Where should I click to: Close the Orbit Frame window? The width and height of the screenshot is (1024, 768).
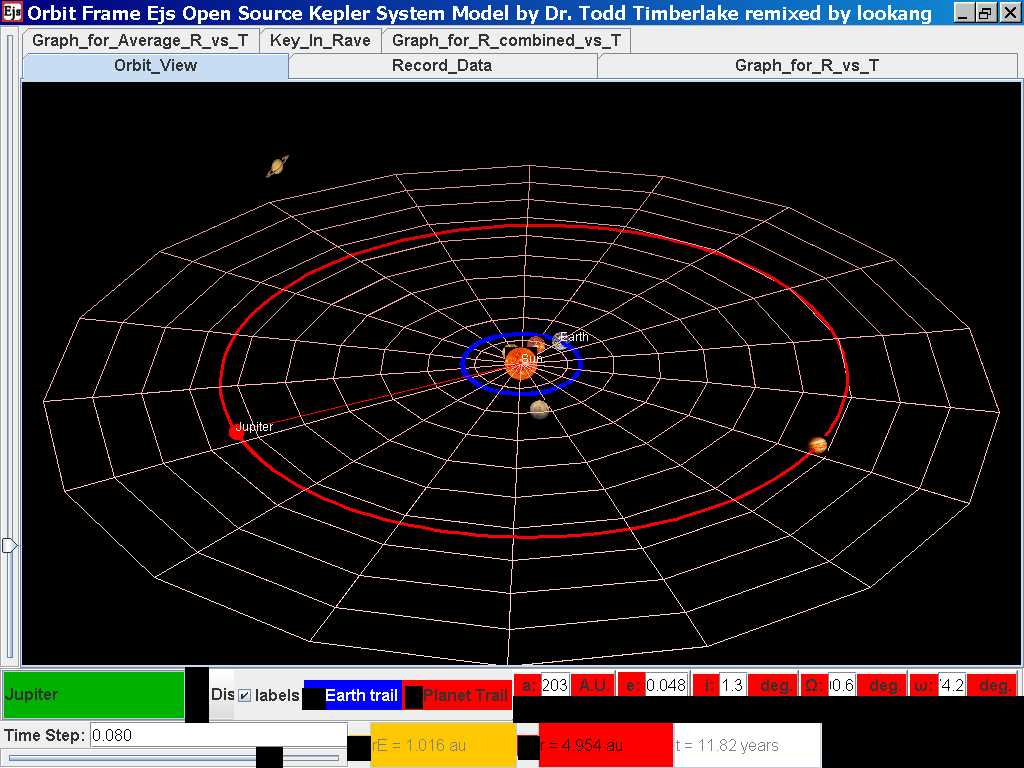click(1010, 12)
